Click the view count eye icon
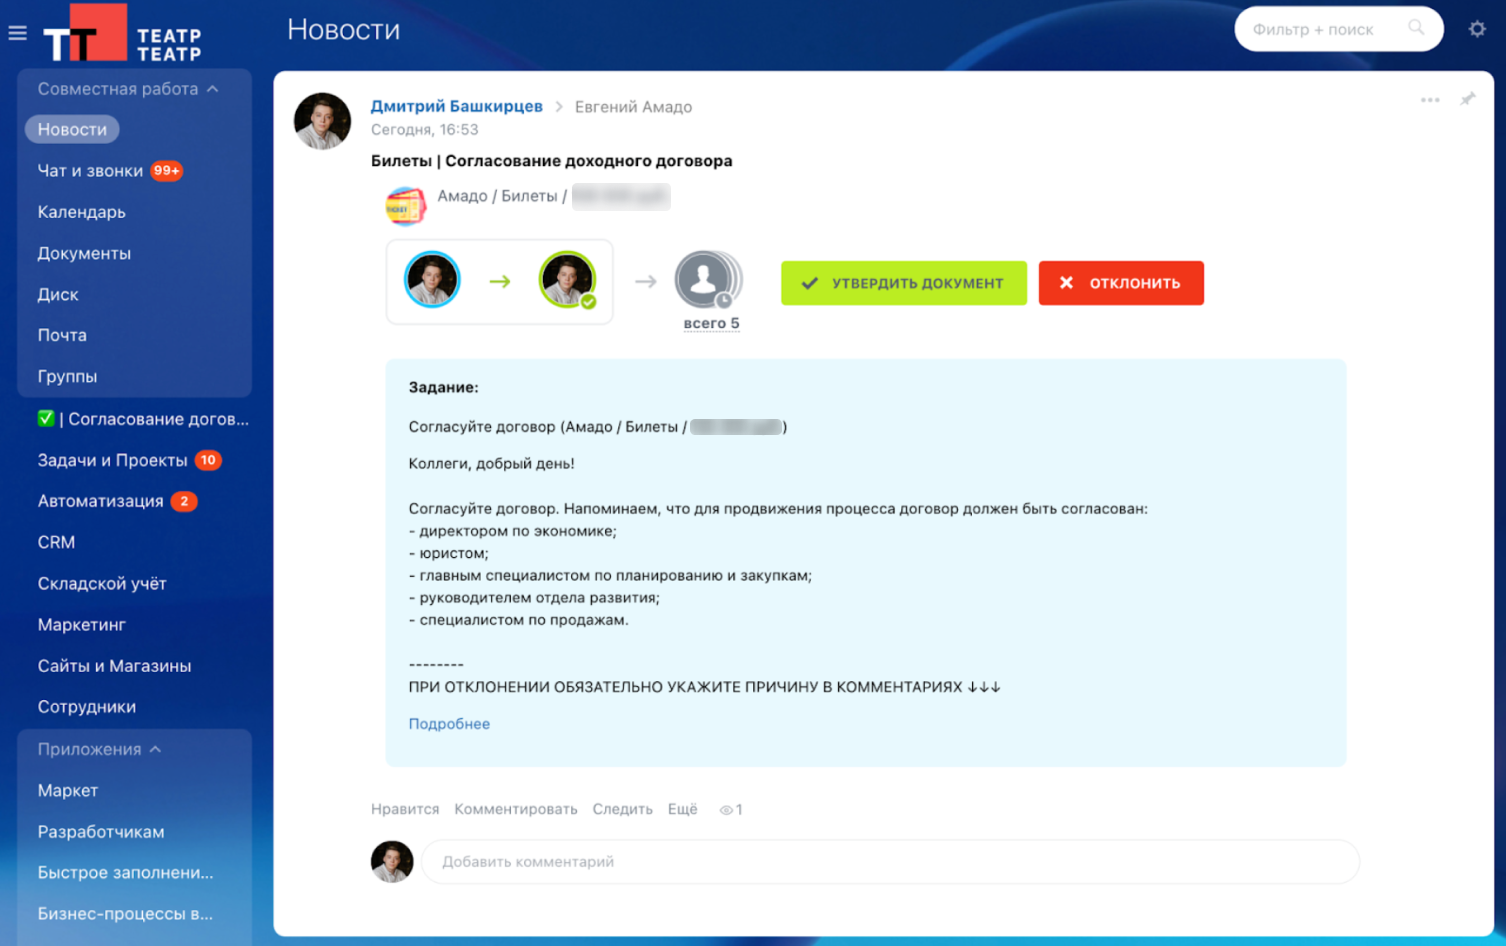Screen dimensions: 1506x946 click(726, 810)
